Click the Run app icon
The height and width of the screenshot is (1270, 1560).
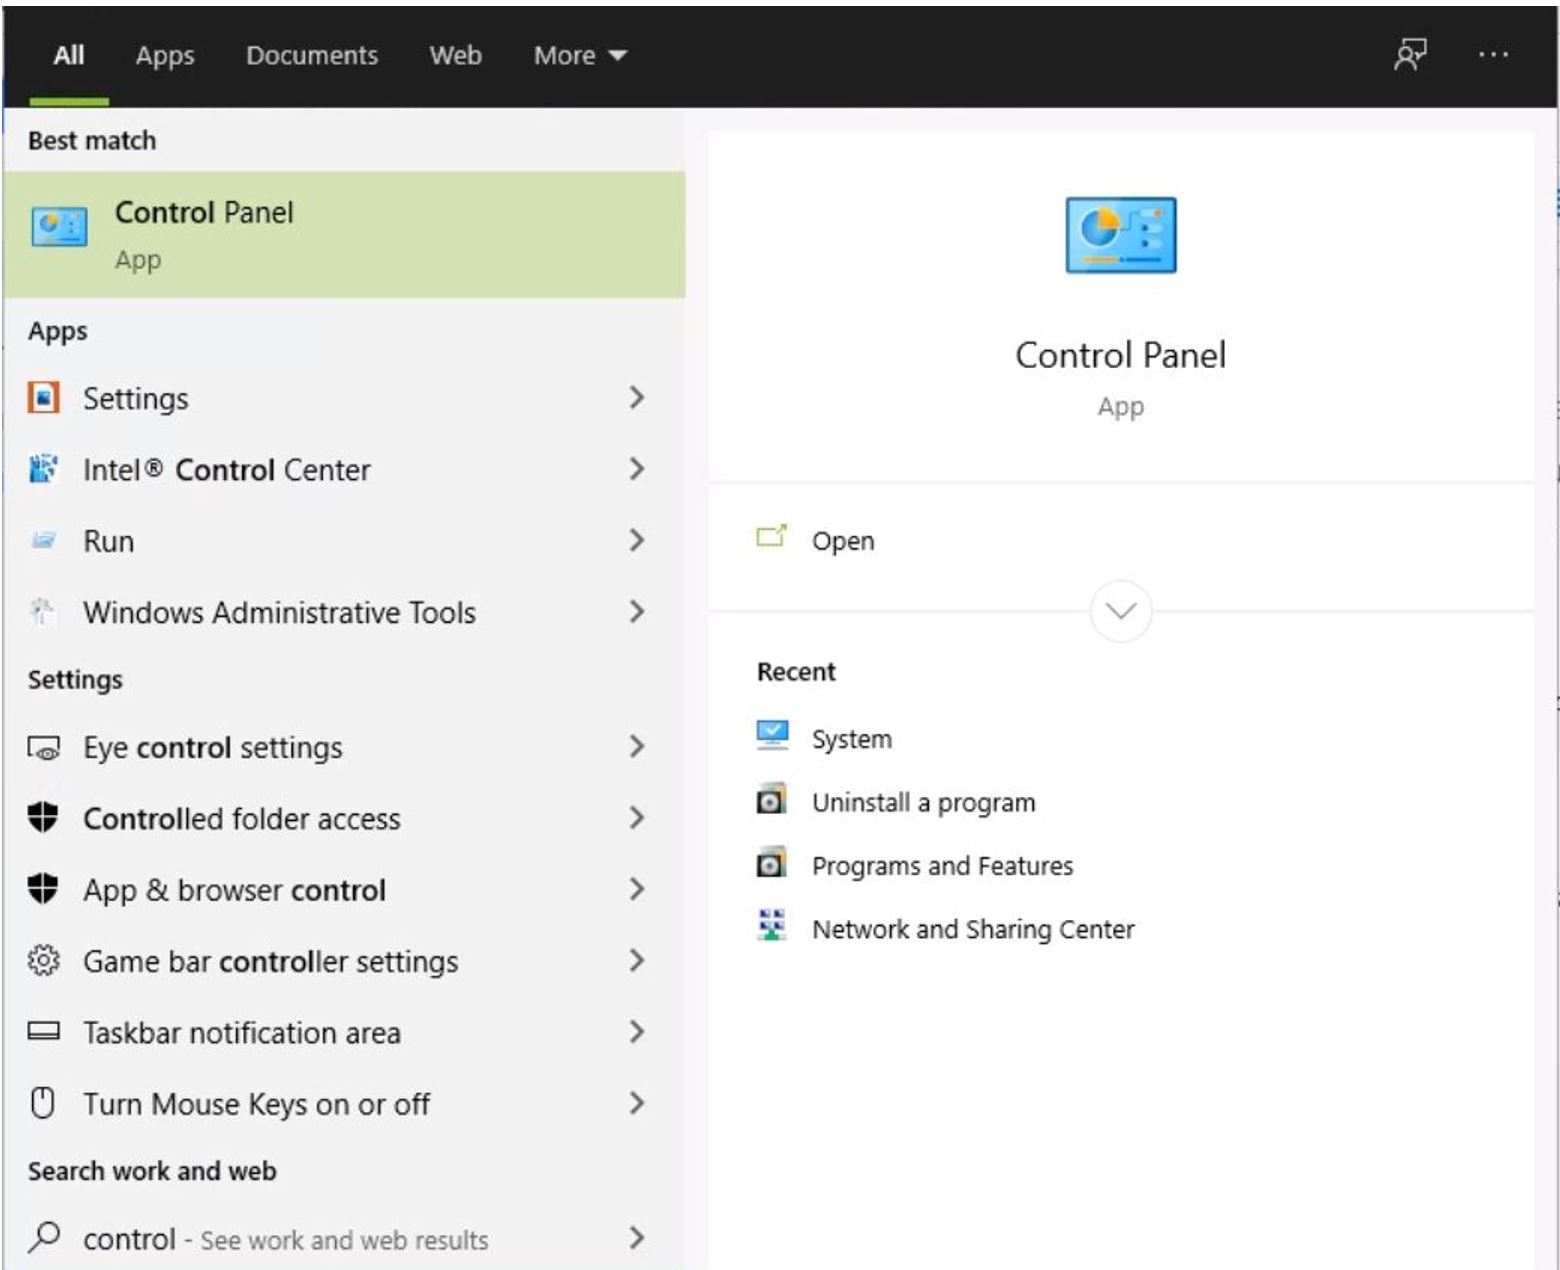43,541
